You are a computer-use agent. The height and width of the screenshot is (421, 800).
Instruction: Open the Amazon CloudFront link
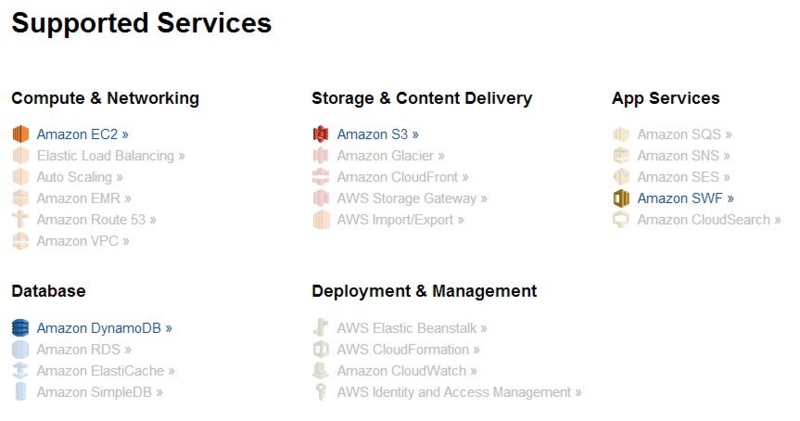(402, 177)
